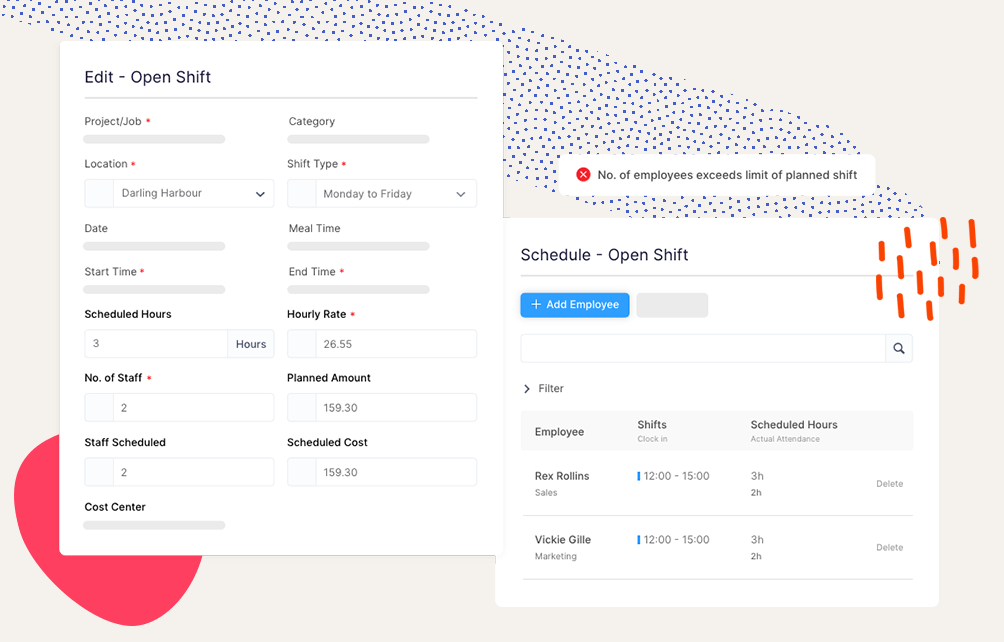Click the Scheduled Hours column header
The height and width of the screenshot is (642, 1004).
(794, 425)
